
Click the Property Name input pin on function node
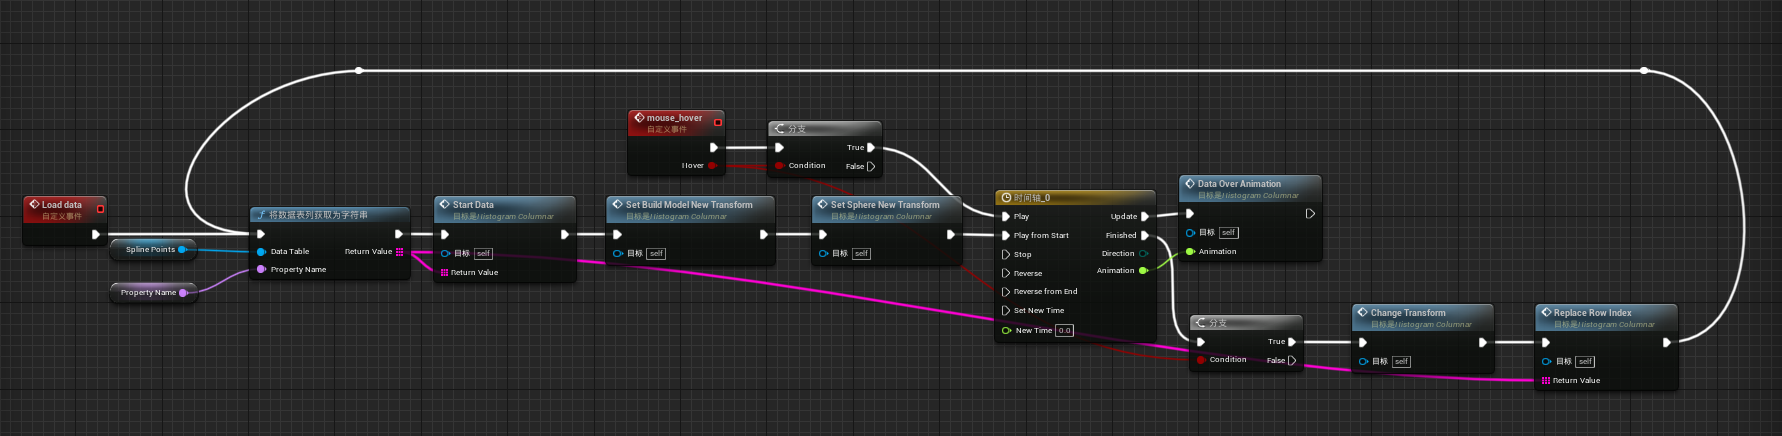[261, 269]
